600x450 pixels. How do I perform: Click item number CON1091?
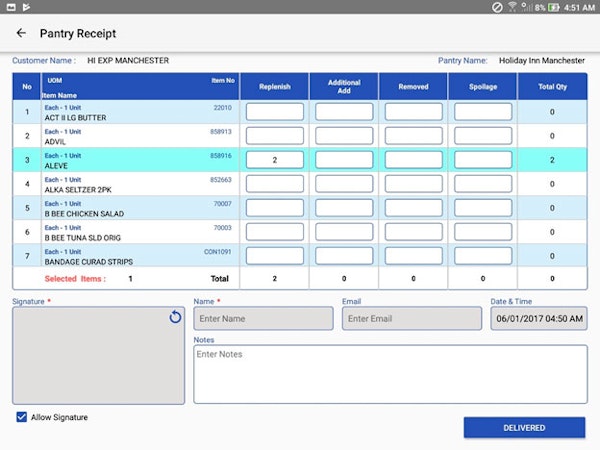click(x=218, y=252)
